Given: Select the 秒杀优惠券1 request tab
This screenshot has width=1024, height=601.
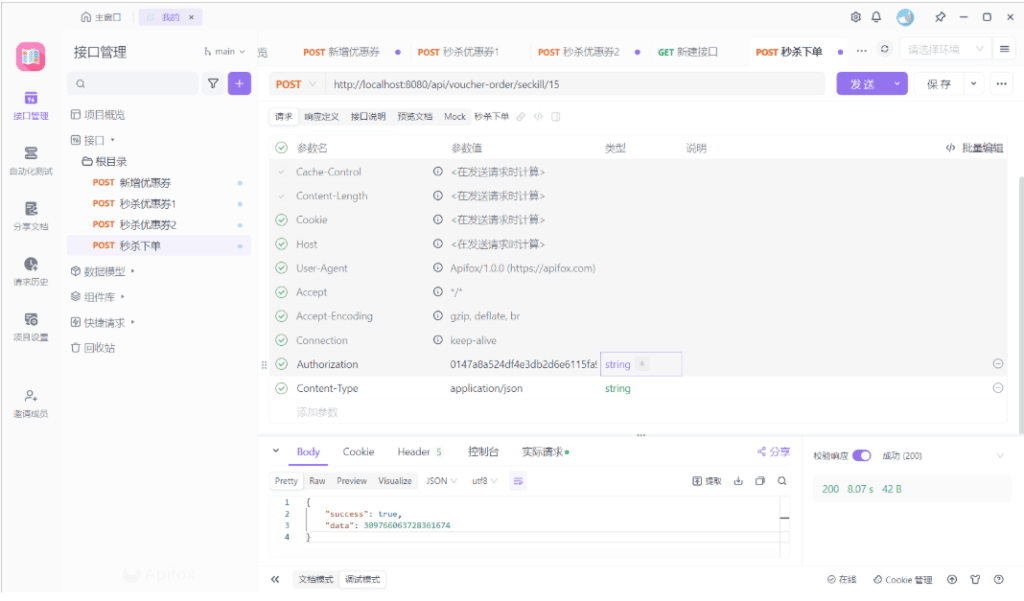Looking at the screenshot, I should click(x=458, y=52).
